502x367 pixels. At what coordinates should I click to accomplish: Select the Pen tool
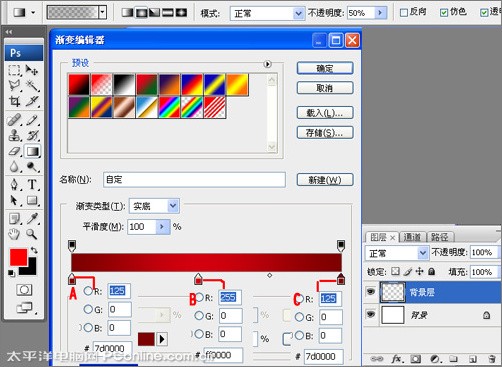(x=14, y=184)
